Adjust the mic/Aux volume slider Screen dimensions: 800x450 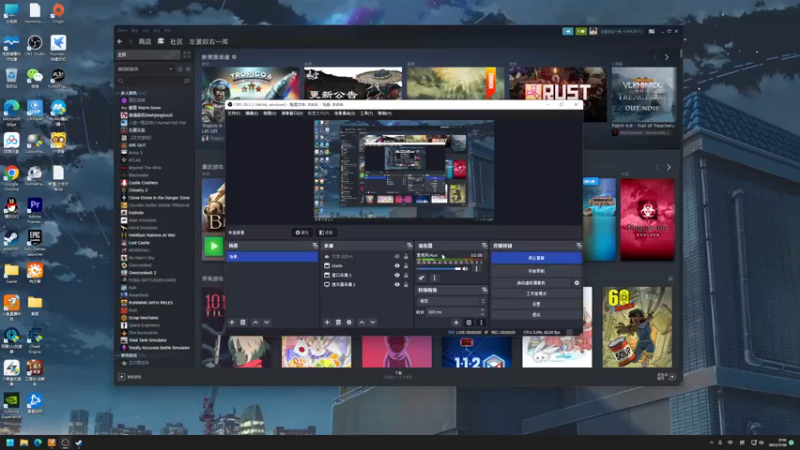click(439, 268)
